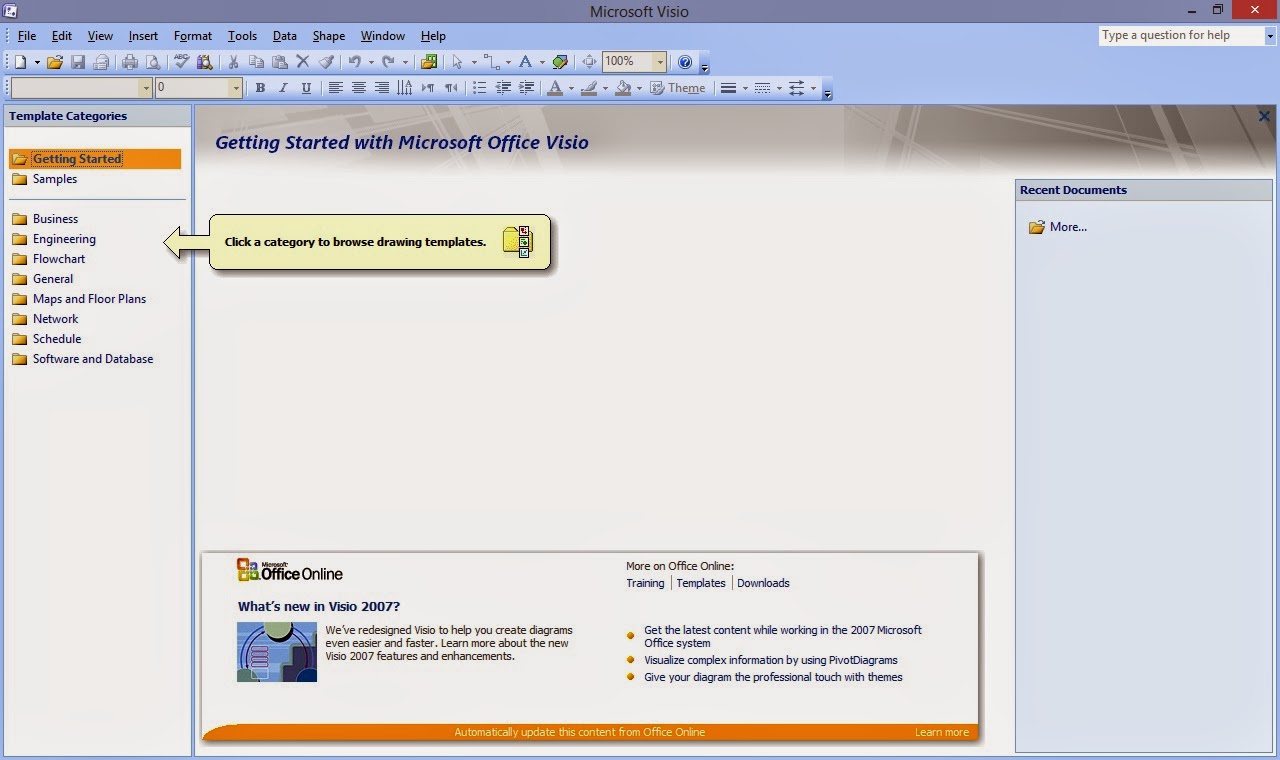1280x760 pixels.
Task: Click the Pan and zoom arrows icon
Action: [590, 62]
